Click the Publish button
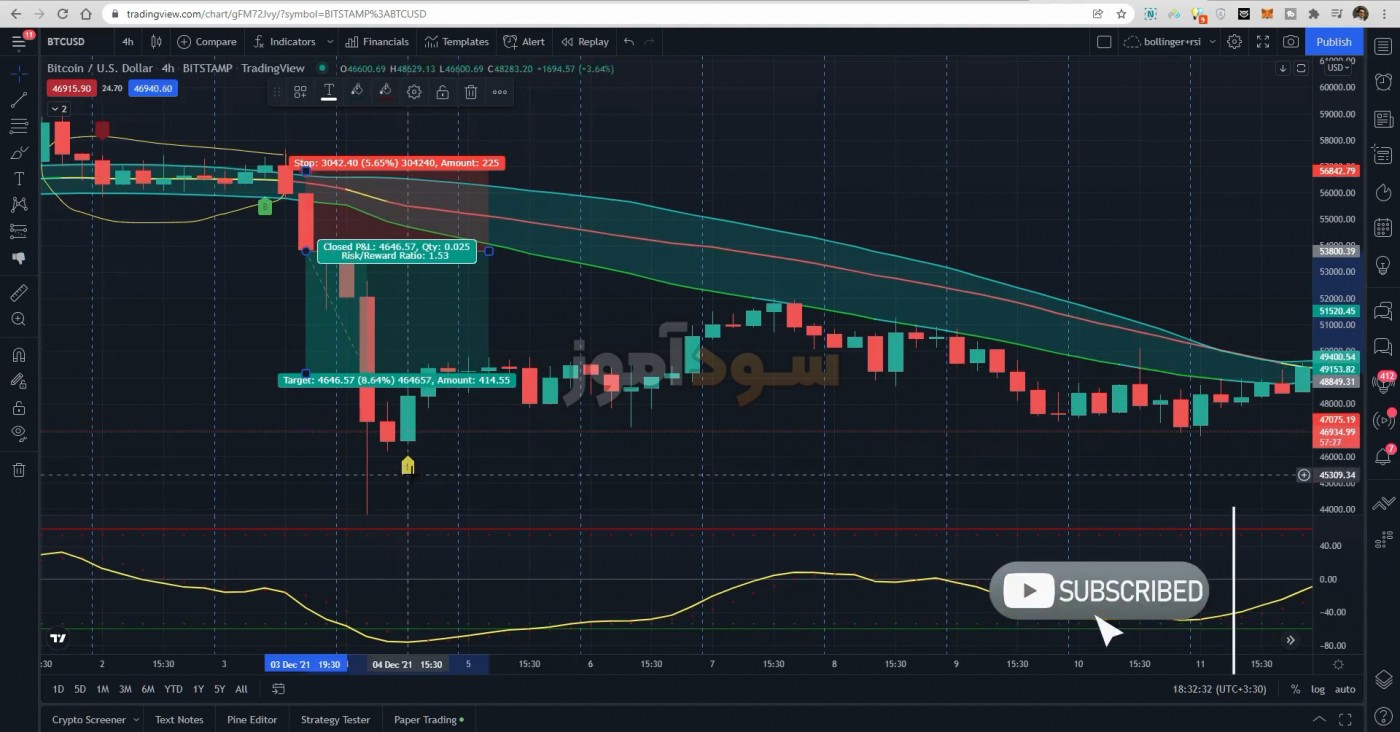The height and width of the screenshot is (732, 1400). click(1333, 42)
